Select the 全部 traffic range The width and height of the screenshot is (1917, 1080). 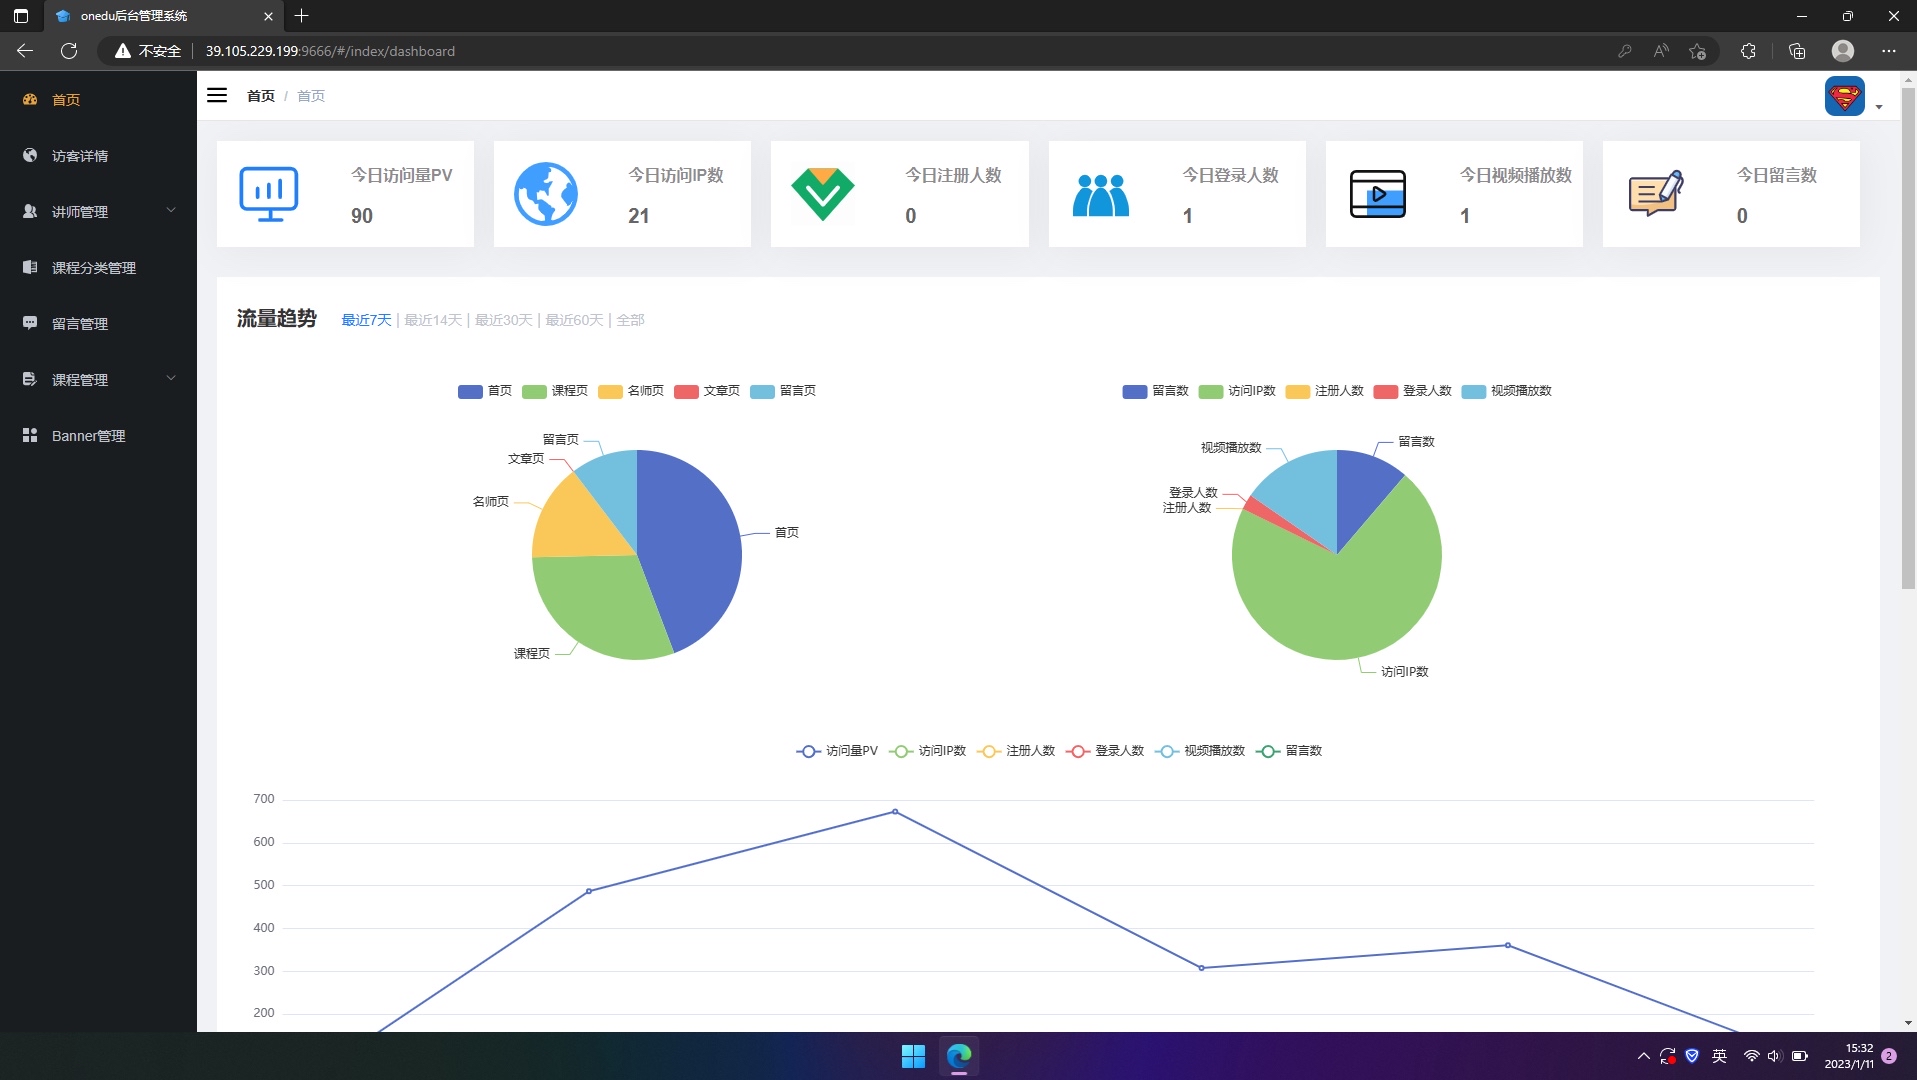coord(630,320)
